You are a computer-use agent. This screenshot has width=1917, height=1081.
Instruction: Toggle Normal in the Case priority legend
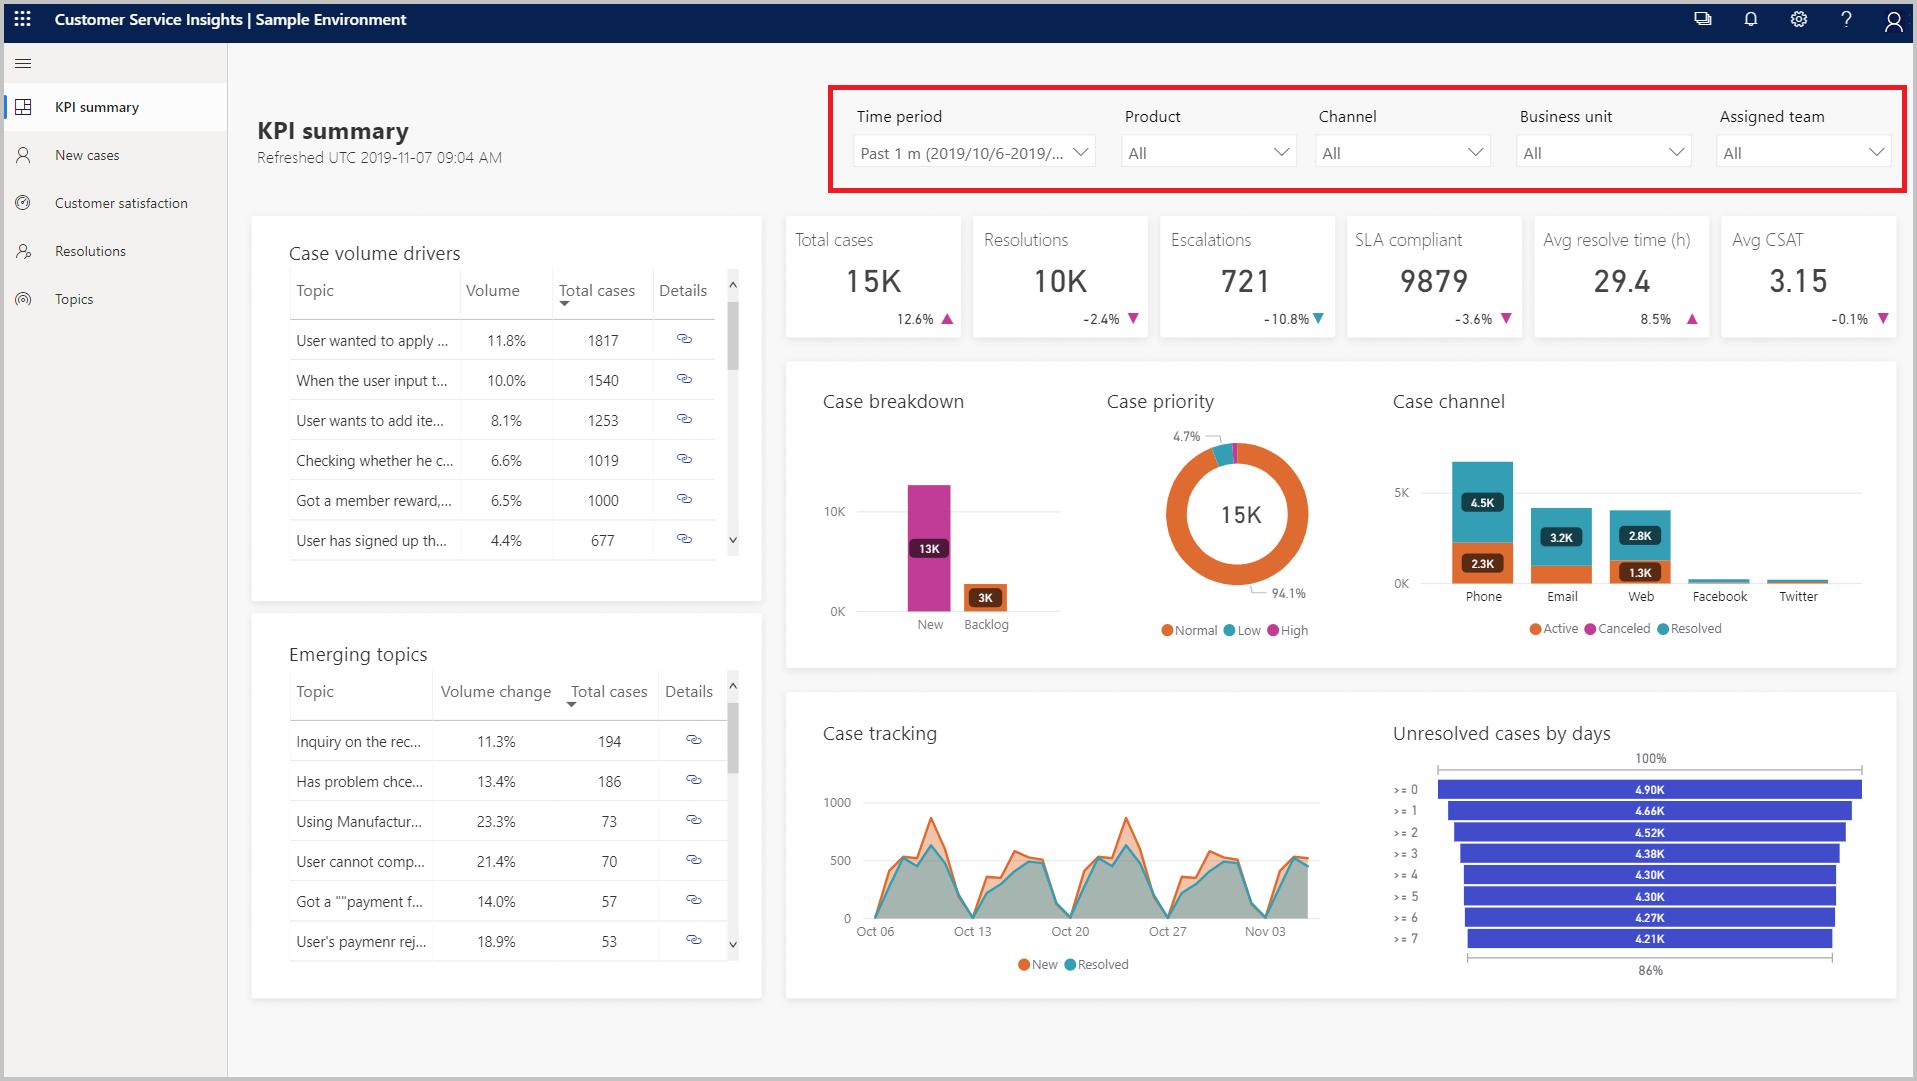pos(1190,630)
